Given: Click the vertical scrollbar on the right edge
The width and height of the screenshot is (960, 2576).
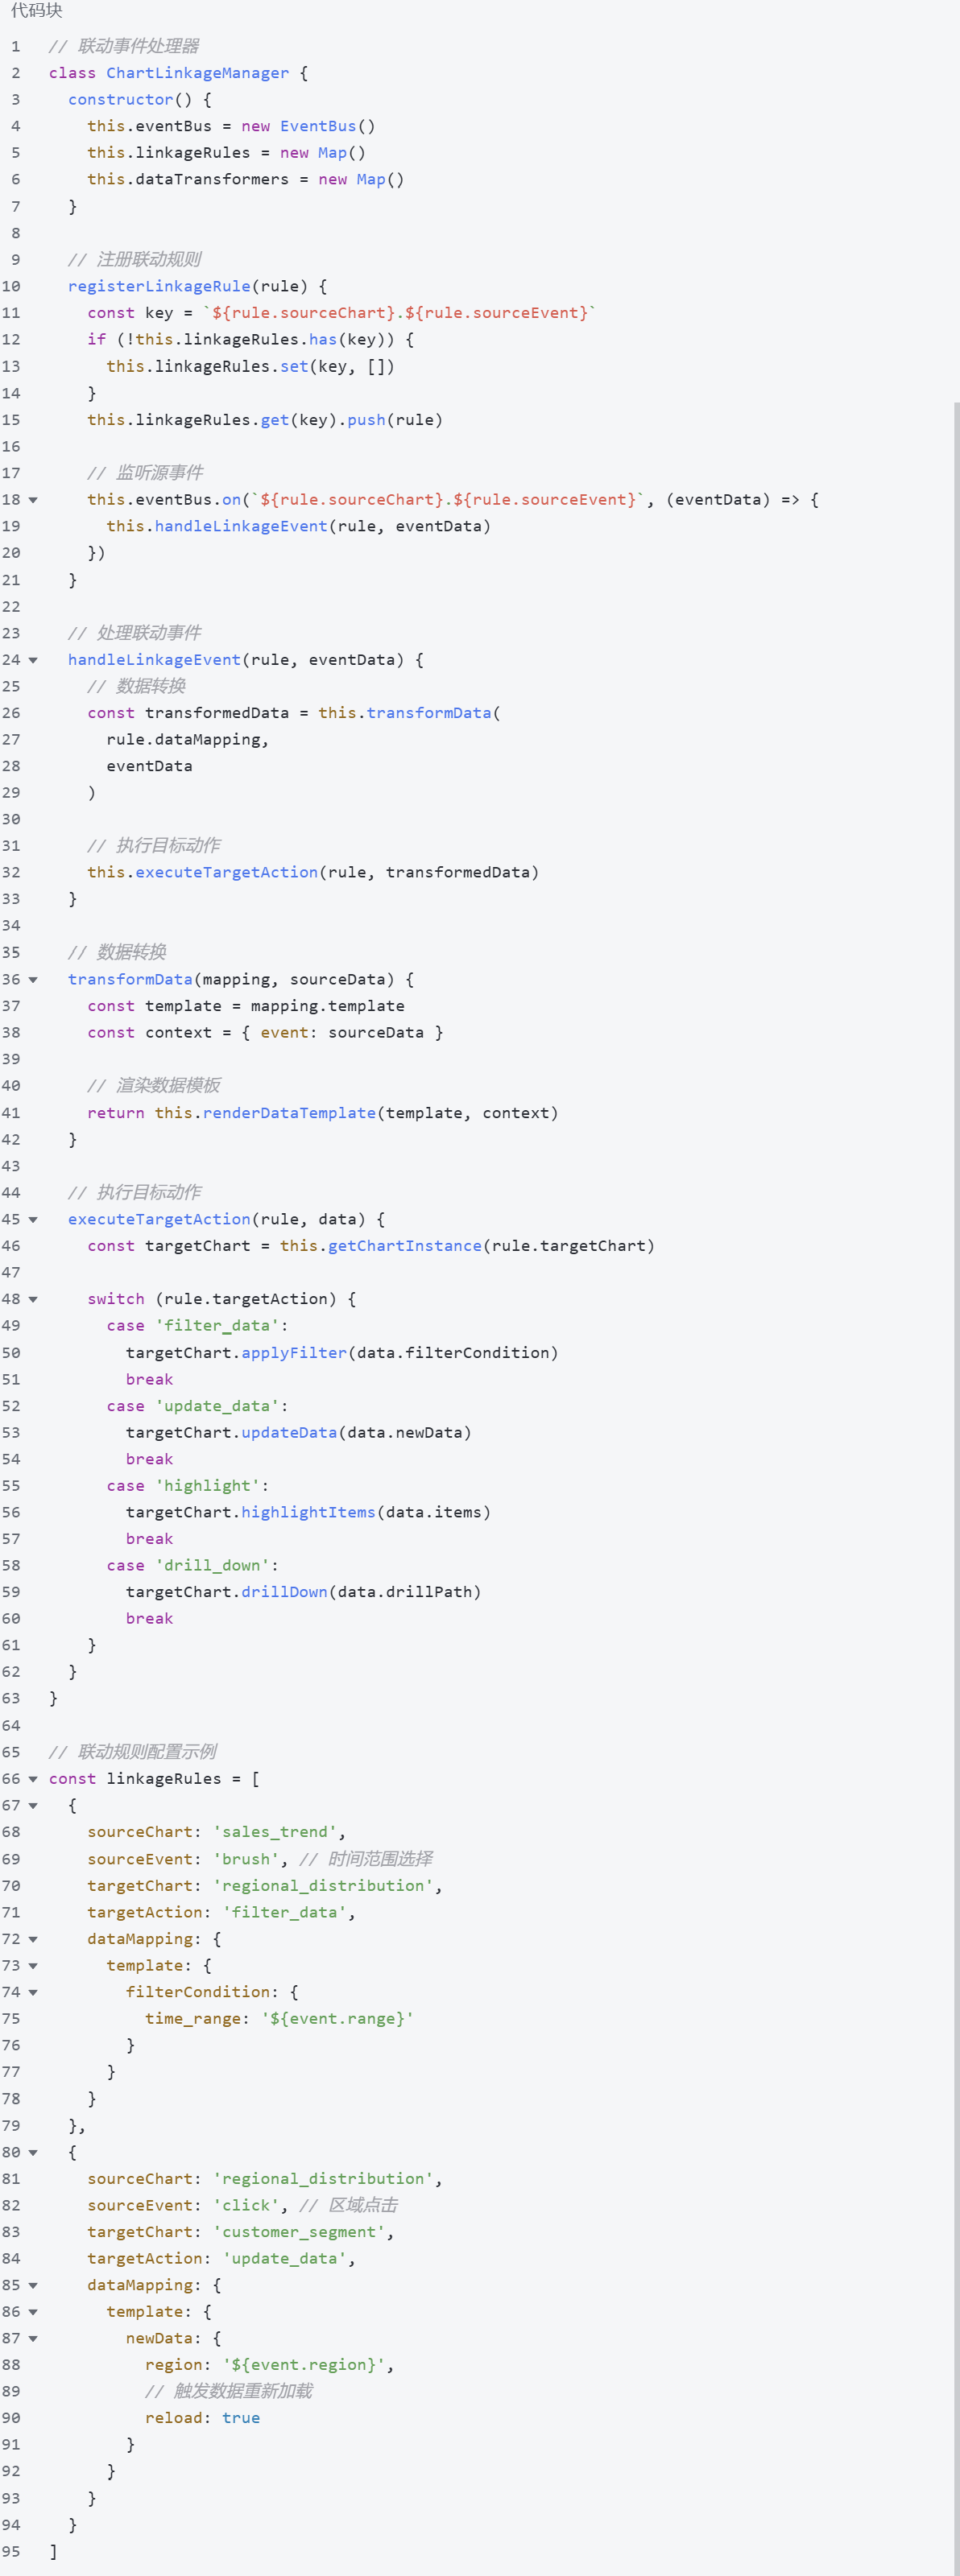Looking at the screenshot, I should tap(956, 1400).
